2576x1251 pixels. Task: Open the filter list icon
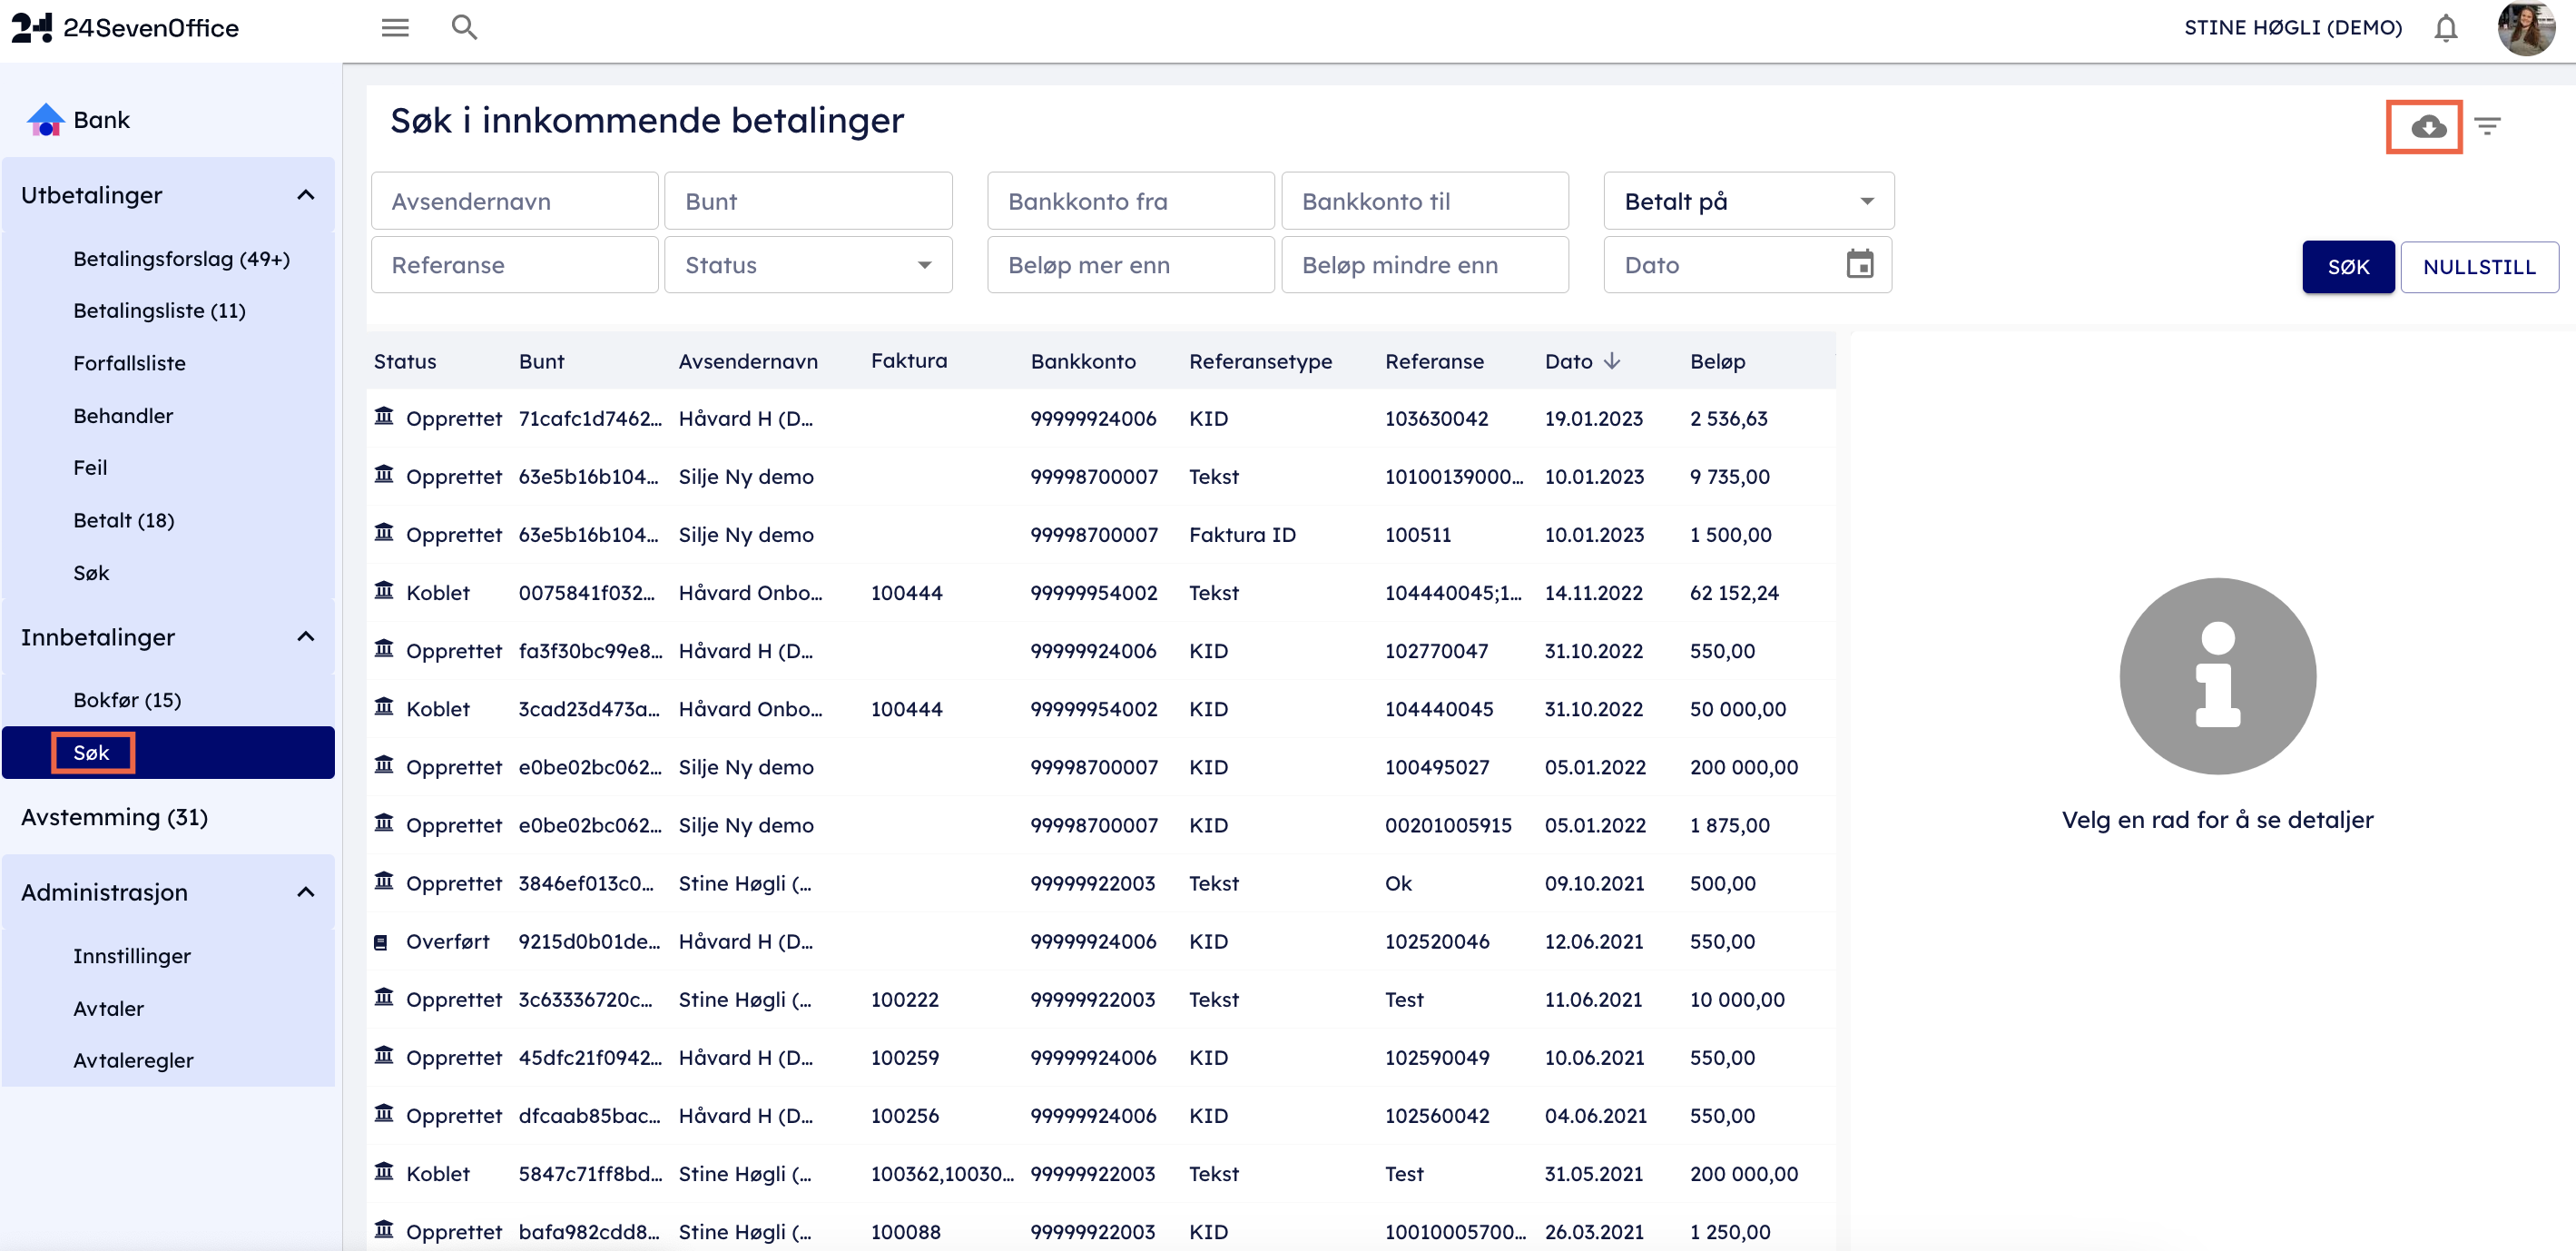coord(2487,127)
